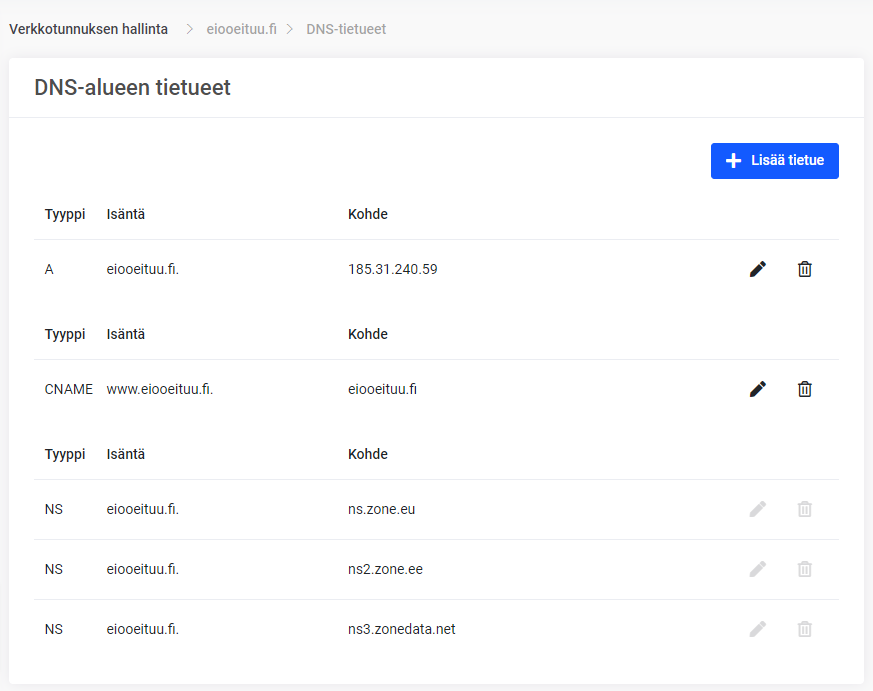The width and height of the screenshot is (873, 691).
Task: Edit the CNAME record pencil icon
Action: coord(758,389)
